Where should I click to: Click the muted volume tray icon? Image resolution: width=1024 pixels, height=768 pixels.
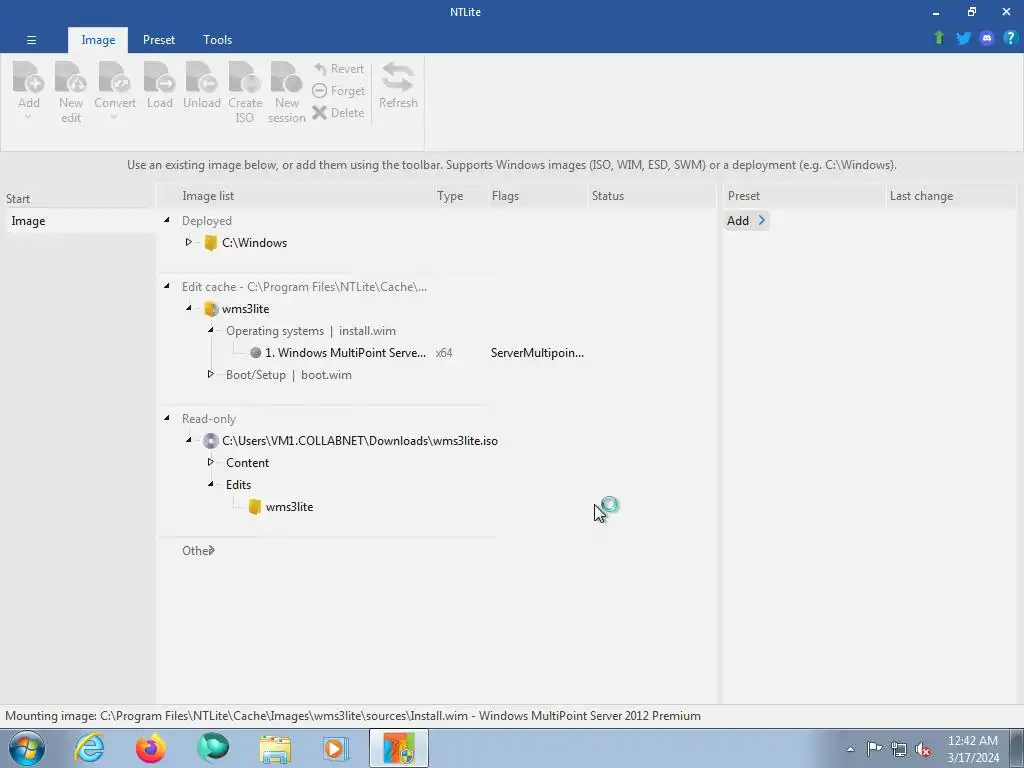coord(923,749)
